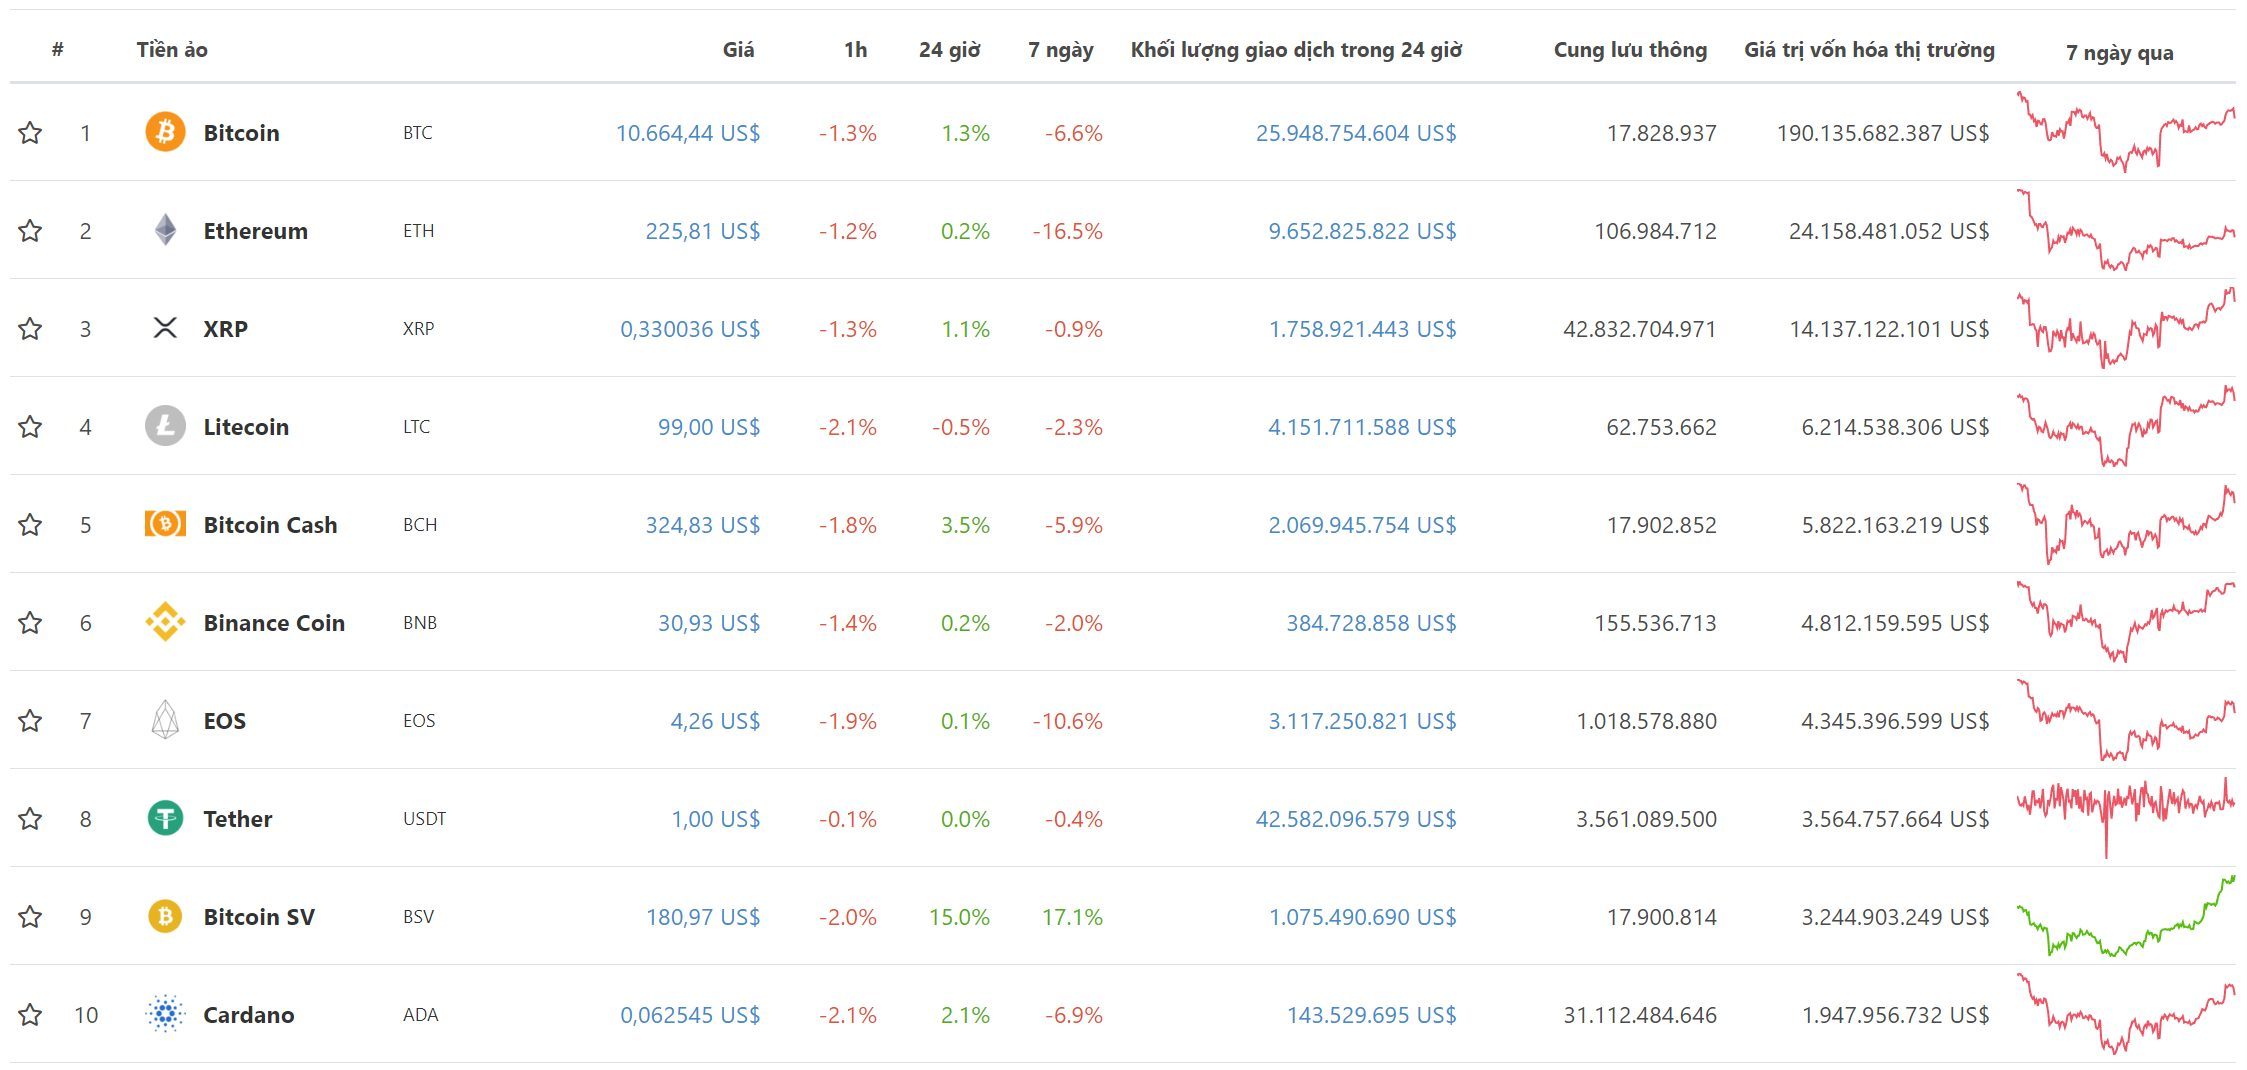This screenshot has width=2247, height=1070.
Task: Open Bitcoin 7-day sparkline chart
Action: tap(2126, 132)
